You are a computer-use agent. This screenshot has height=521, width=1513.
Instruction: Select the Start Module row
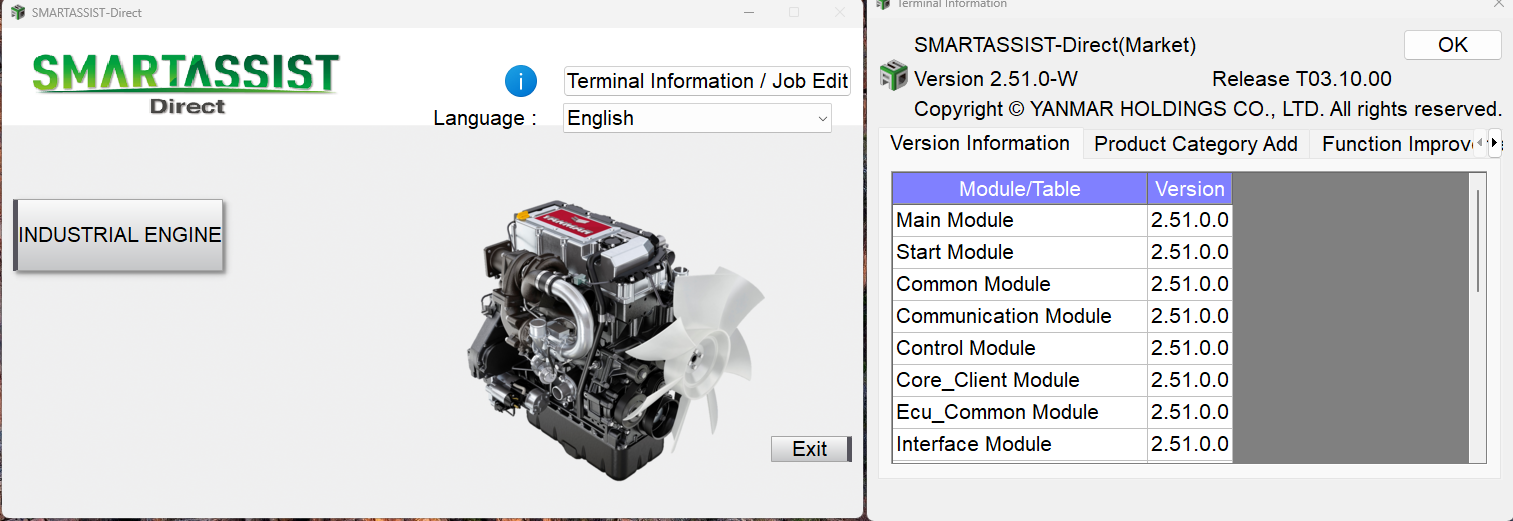pyautogui.click(x=1062, y=252)
